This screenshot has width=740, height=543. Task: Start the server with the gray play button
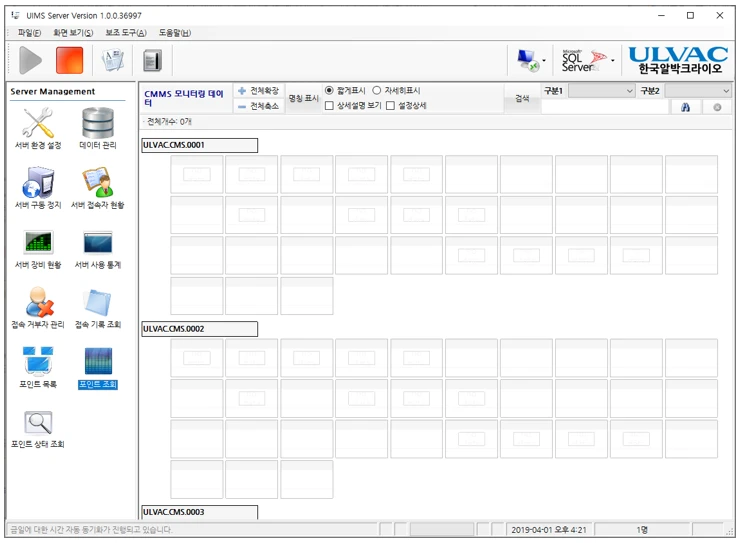click(30, 60)
